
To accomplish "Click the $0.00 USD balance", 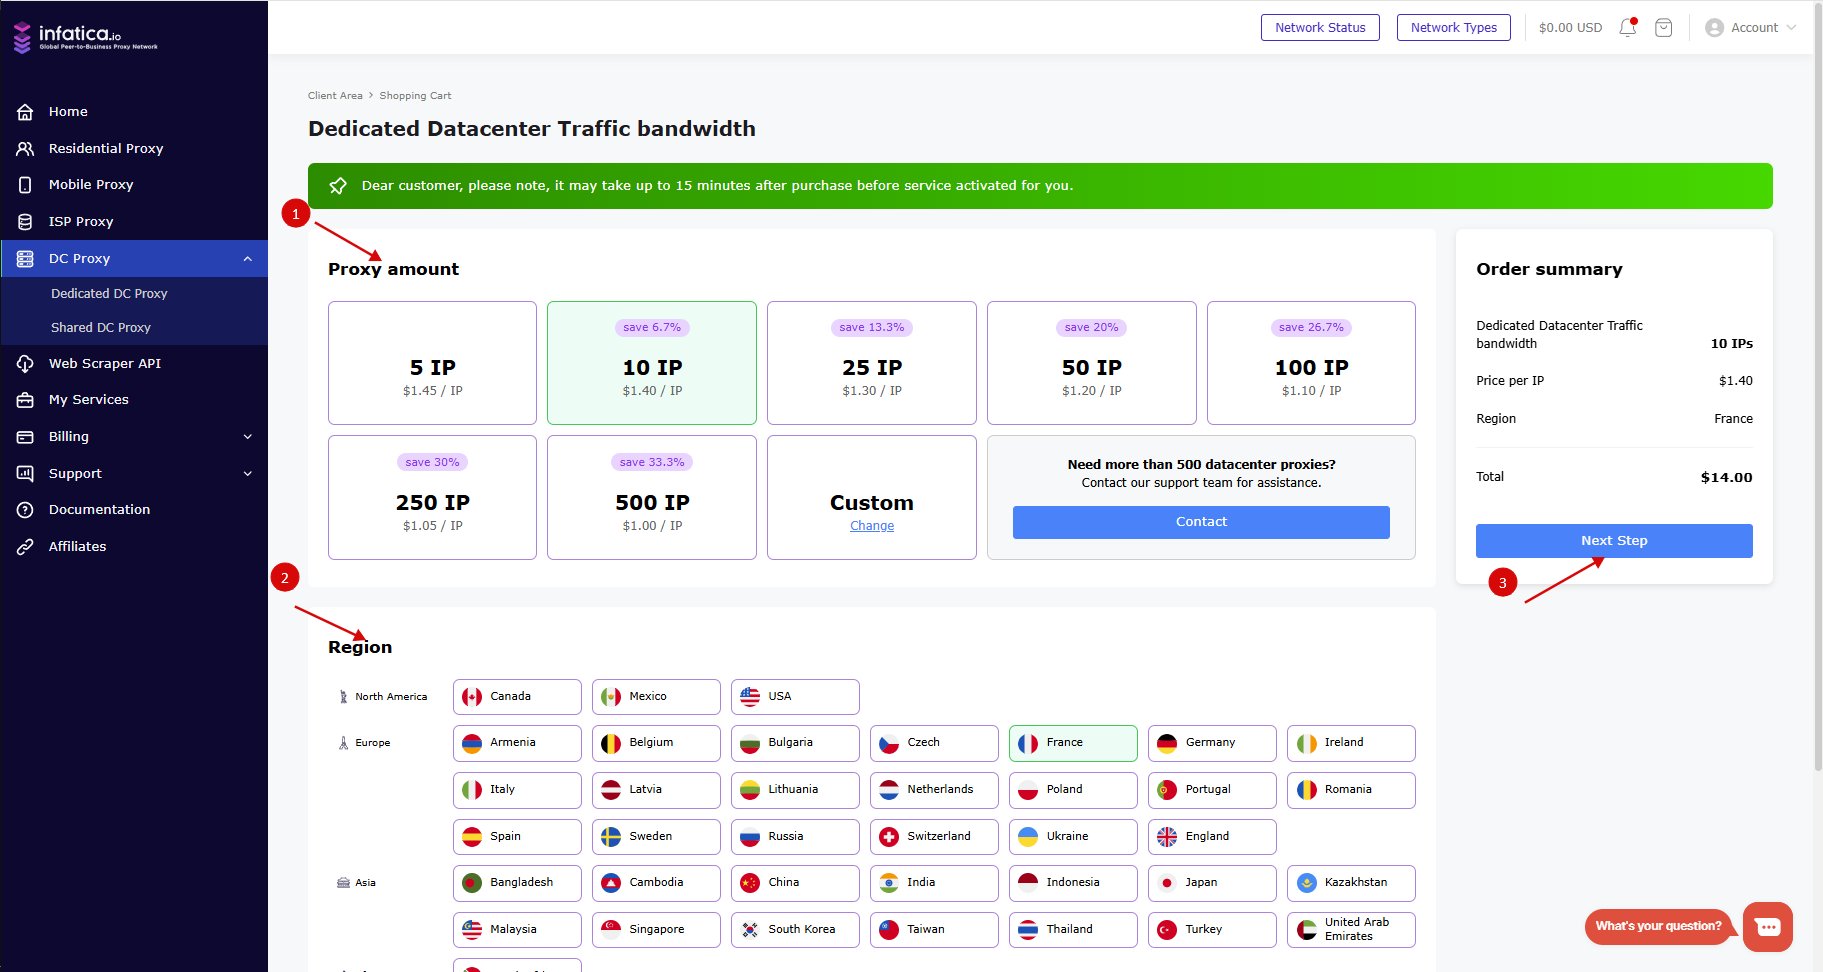I will [x=1570, y=28].
